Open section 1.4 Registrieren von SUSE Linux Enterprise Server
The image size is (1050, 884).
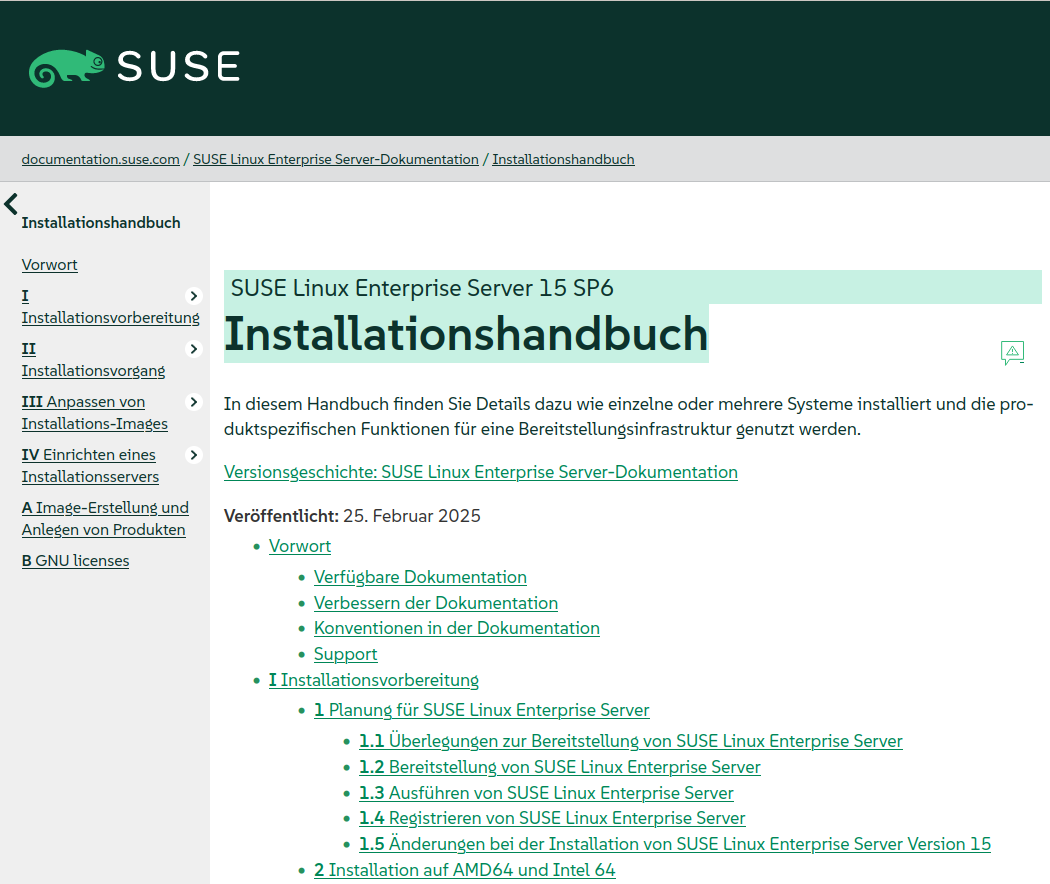[552, 817]
